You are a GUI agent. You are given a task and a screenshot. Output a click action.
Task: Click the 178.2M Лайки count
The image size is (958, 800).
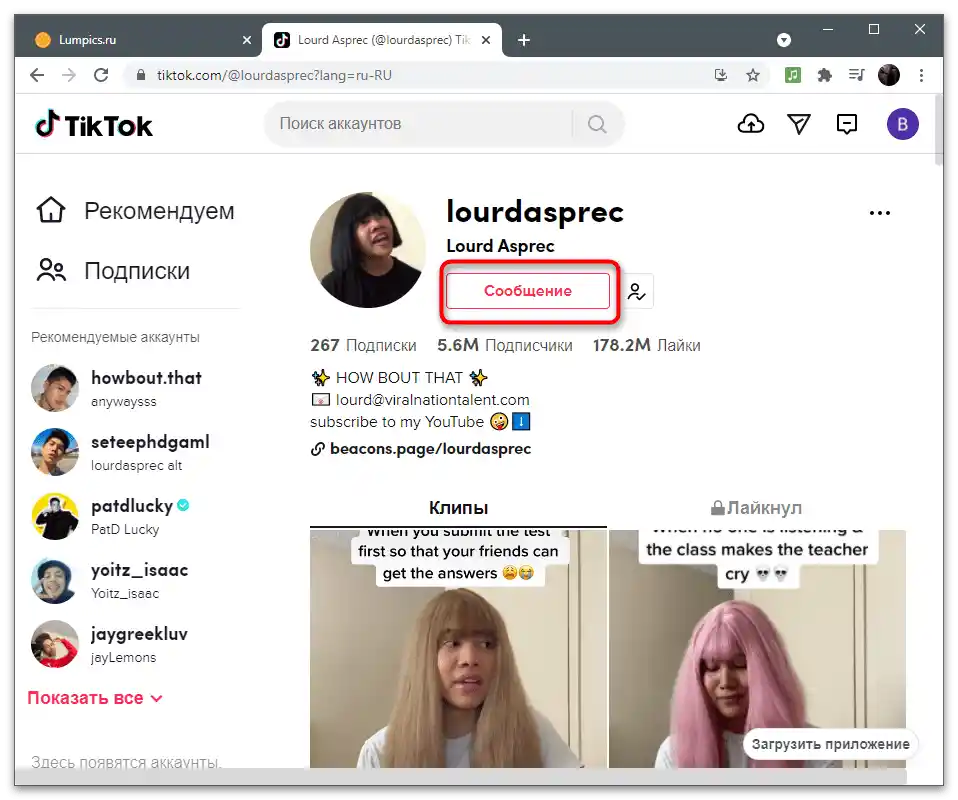646,345
